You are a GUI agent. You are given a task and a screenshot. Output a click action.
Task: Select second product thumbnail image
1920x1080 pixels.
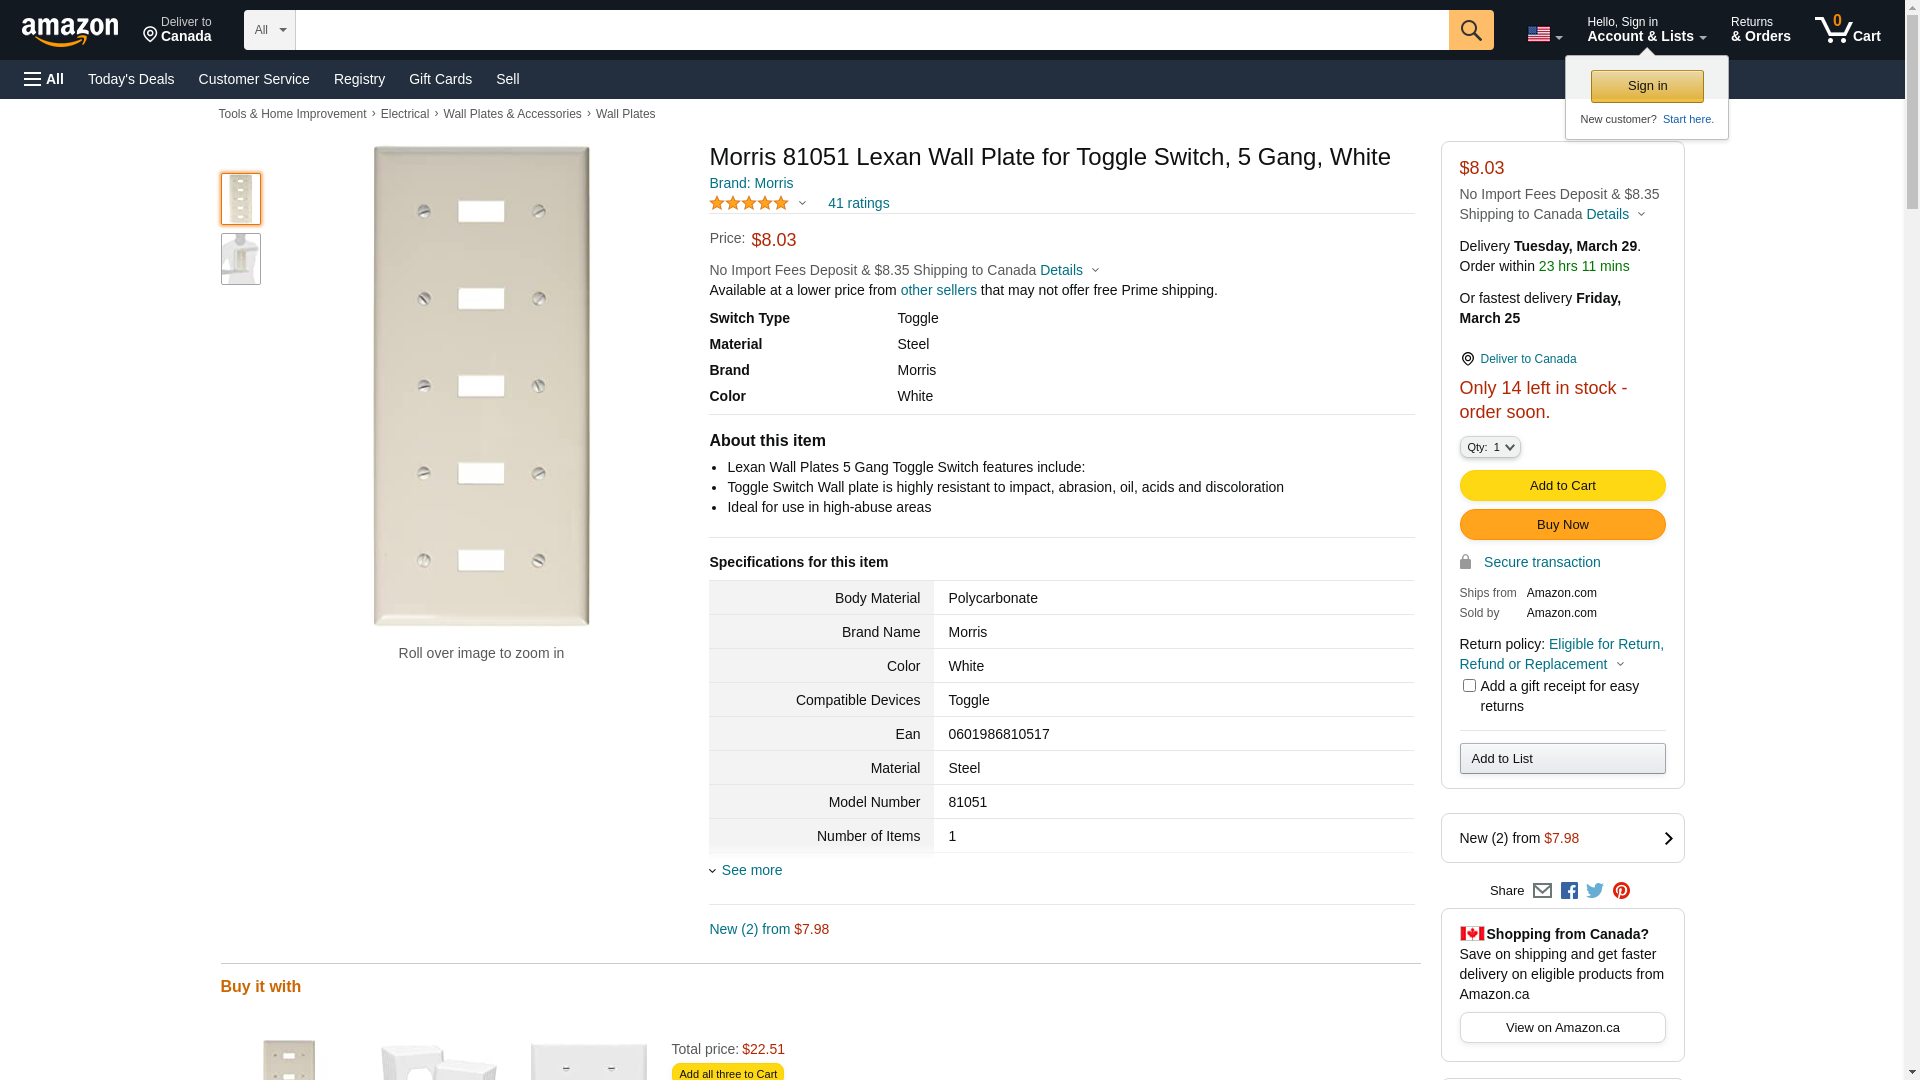click(x=241, y=259)
